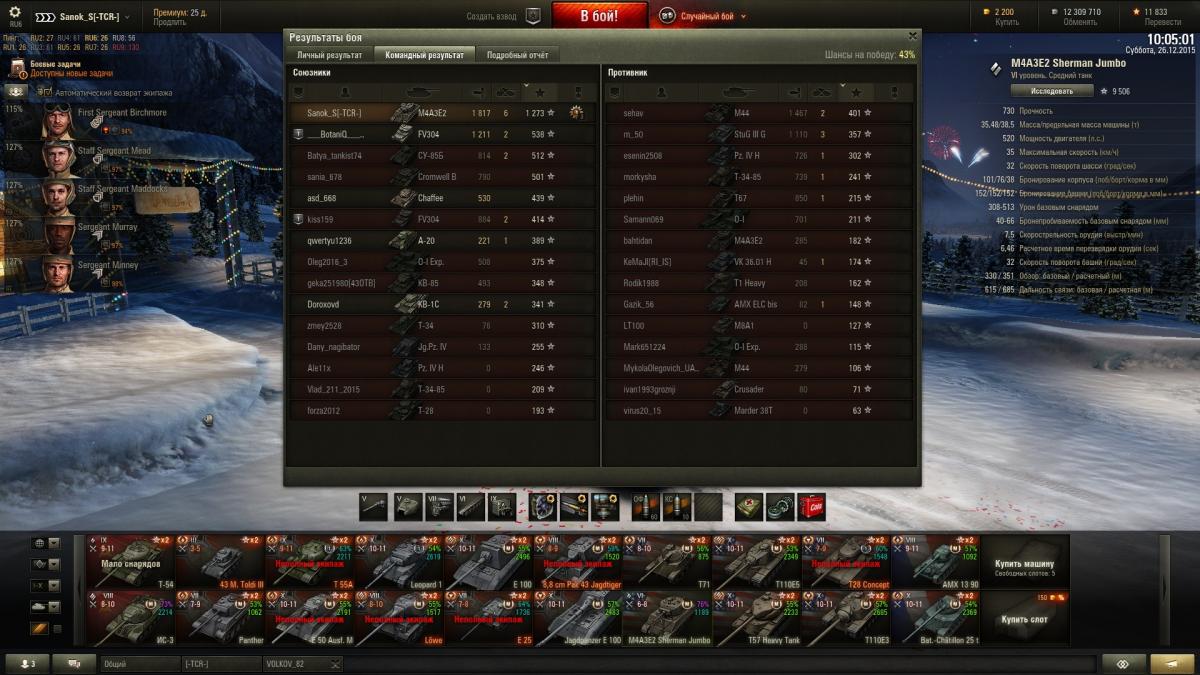The height and width of the screenshot is (675, 1200).
Task: Open contacts list button showing 3
Action: [x=27, y=664]
